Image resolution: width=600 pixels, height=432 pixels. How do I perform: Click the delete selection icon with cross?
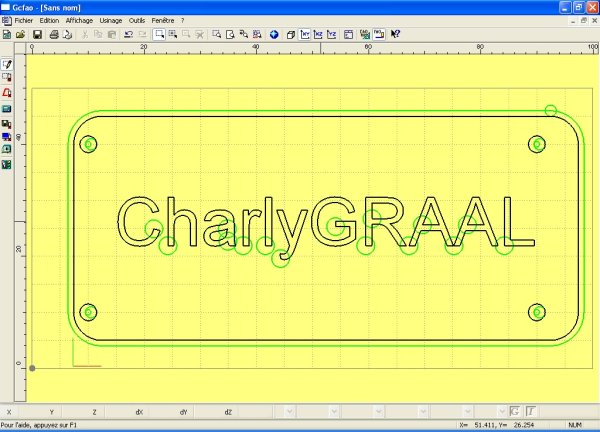point(200,34)
